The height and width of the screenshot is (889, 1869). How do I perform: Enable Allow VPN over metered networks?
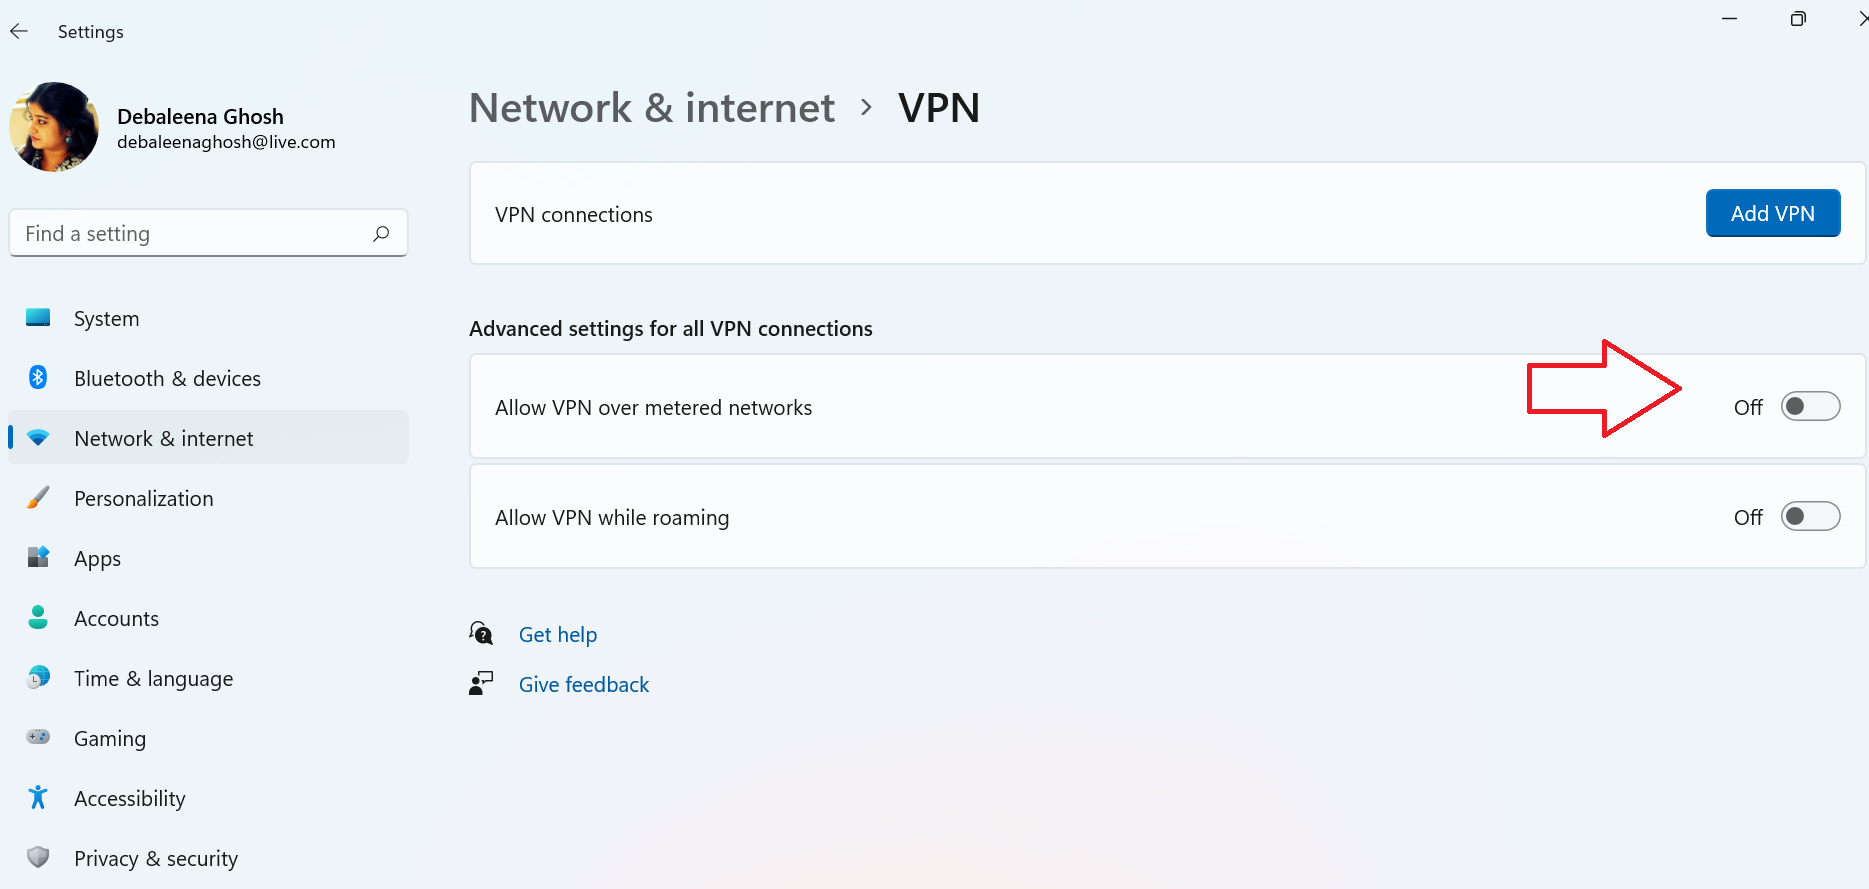coord(1810,407)
